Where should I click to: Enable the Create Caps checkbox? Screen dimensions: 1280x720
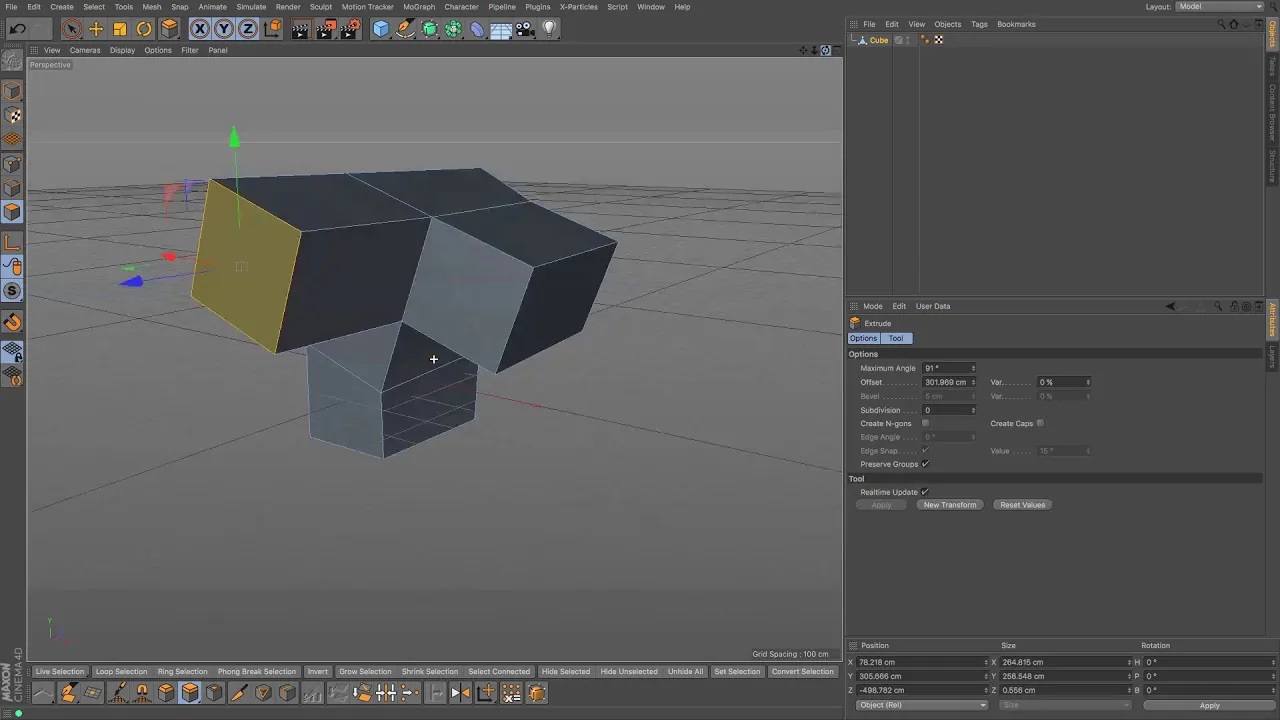(1040, 423)
